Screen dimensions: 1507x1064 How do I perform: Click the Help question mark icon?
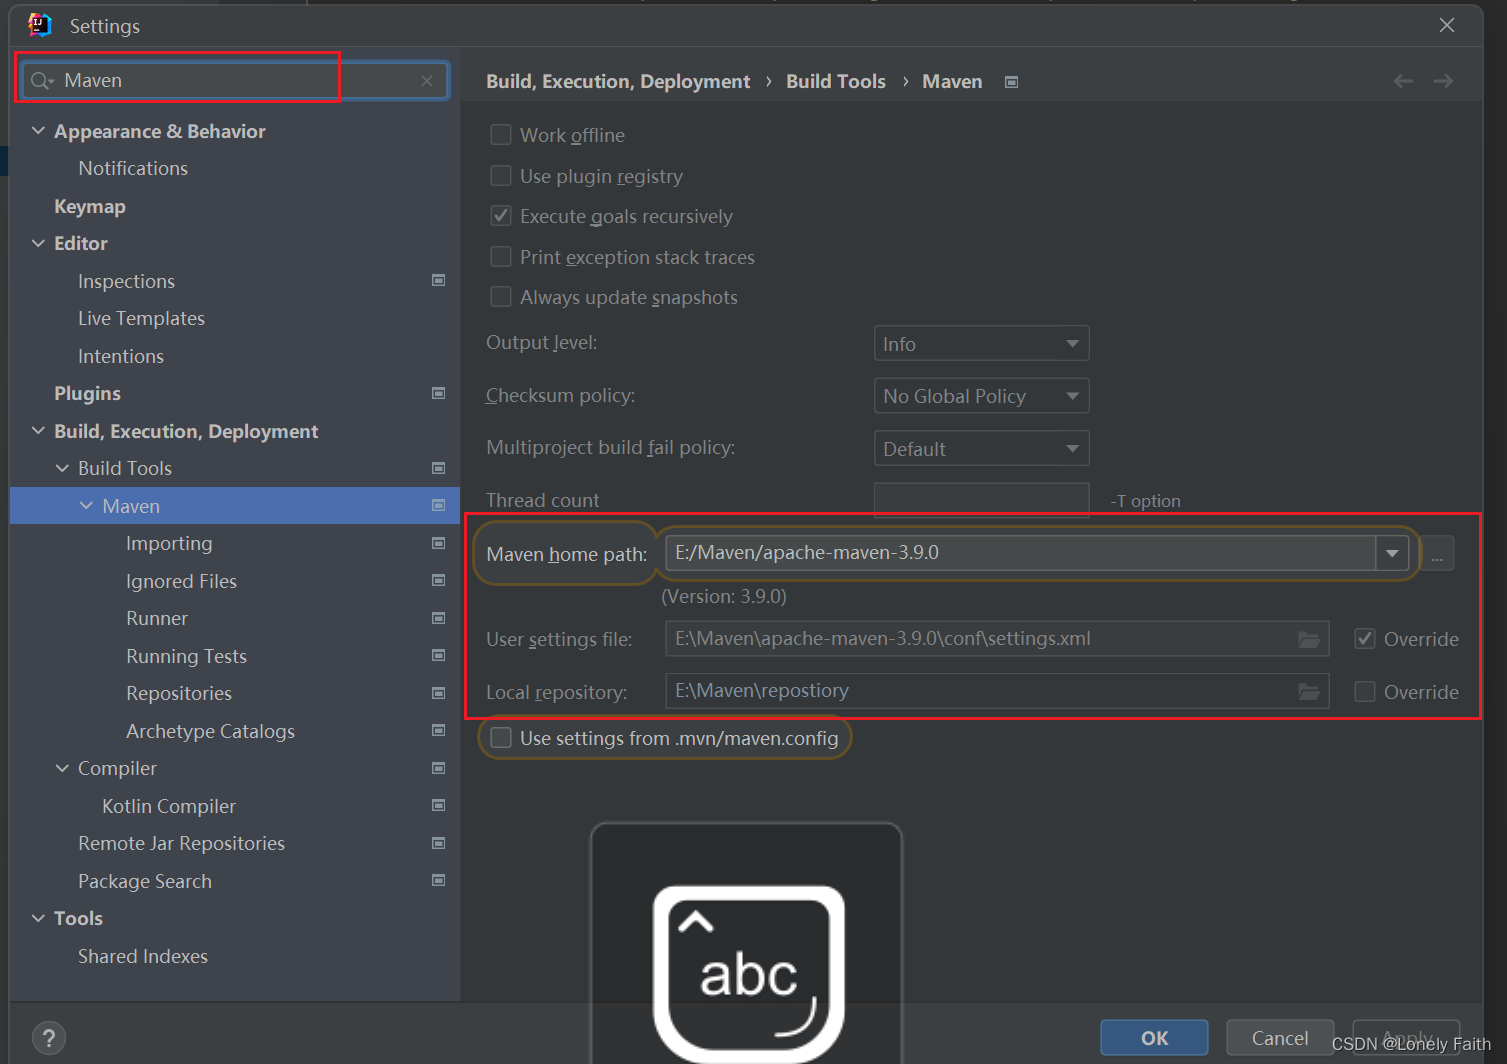pos(48,1037)
